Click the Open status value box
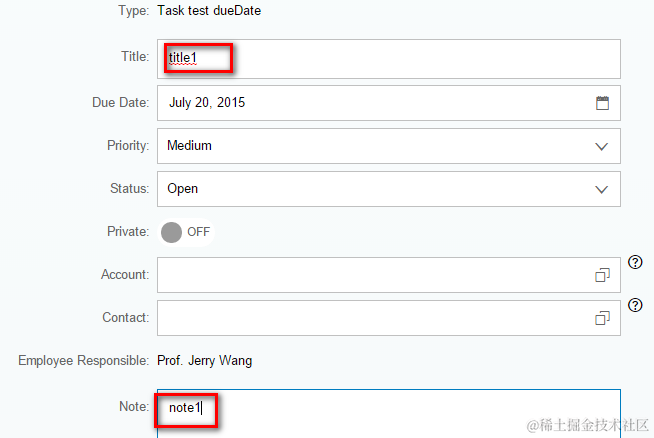Screen dimensions: 654x438 click(x=370, y=189)
